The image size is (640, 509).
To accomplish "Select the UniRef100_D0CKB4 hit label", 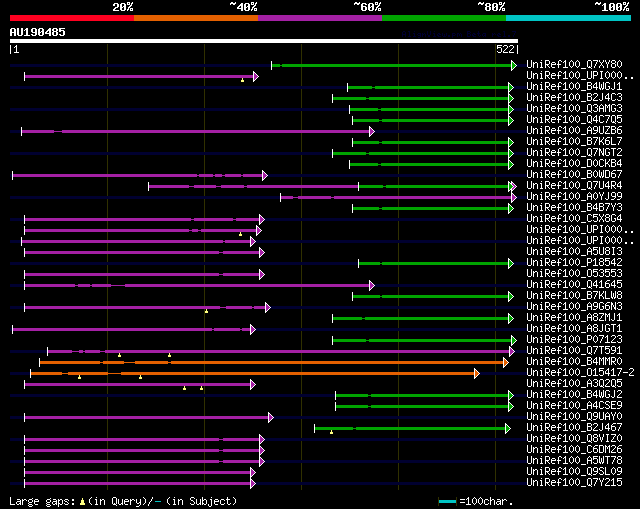I will click(574, 164).
